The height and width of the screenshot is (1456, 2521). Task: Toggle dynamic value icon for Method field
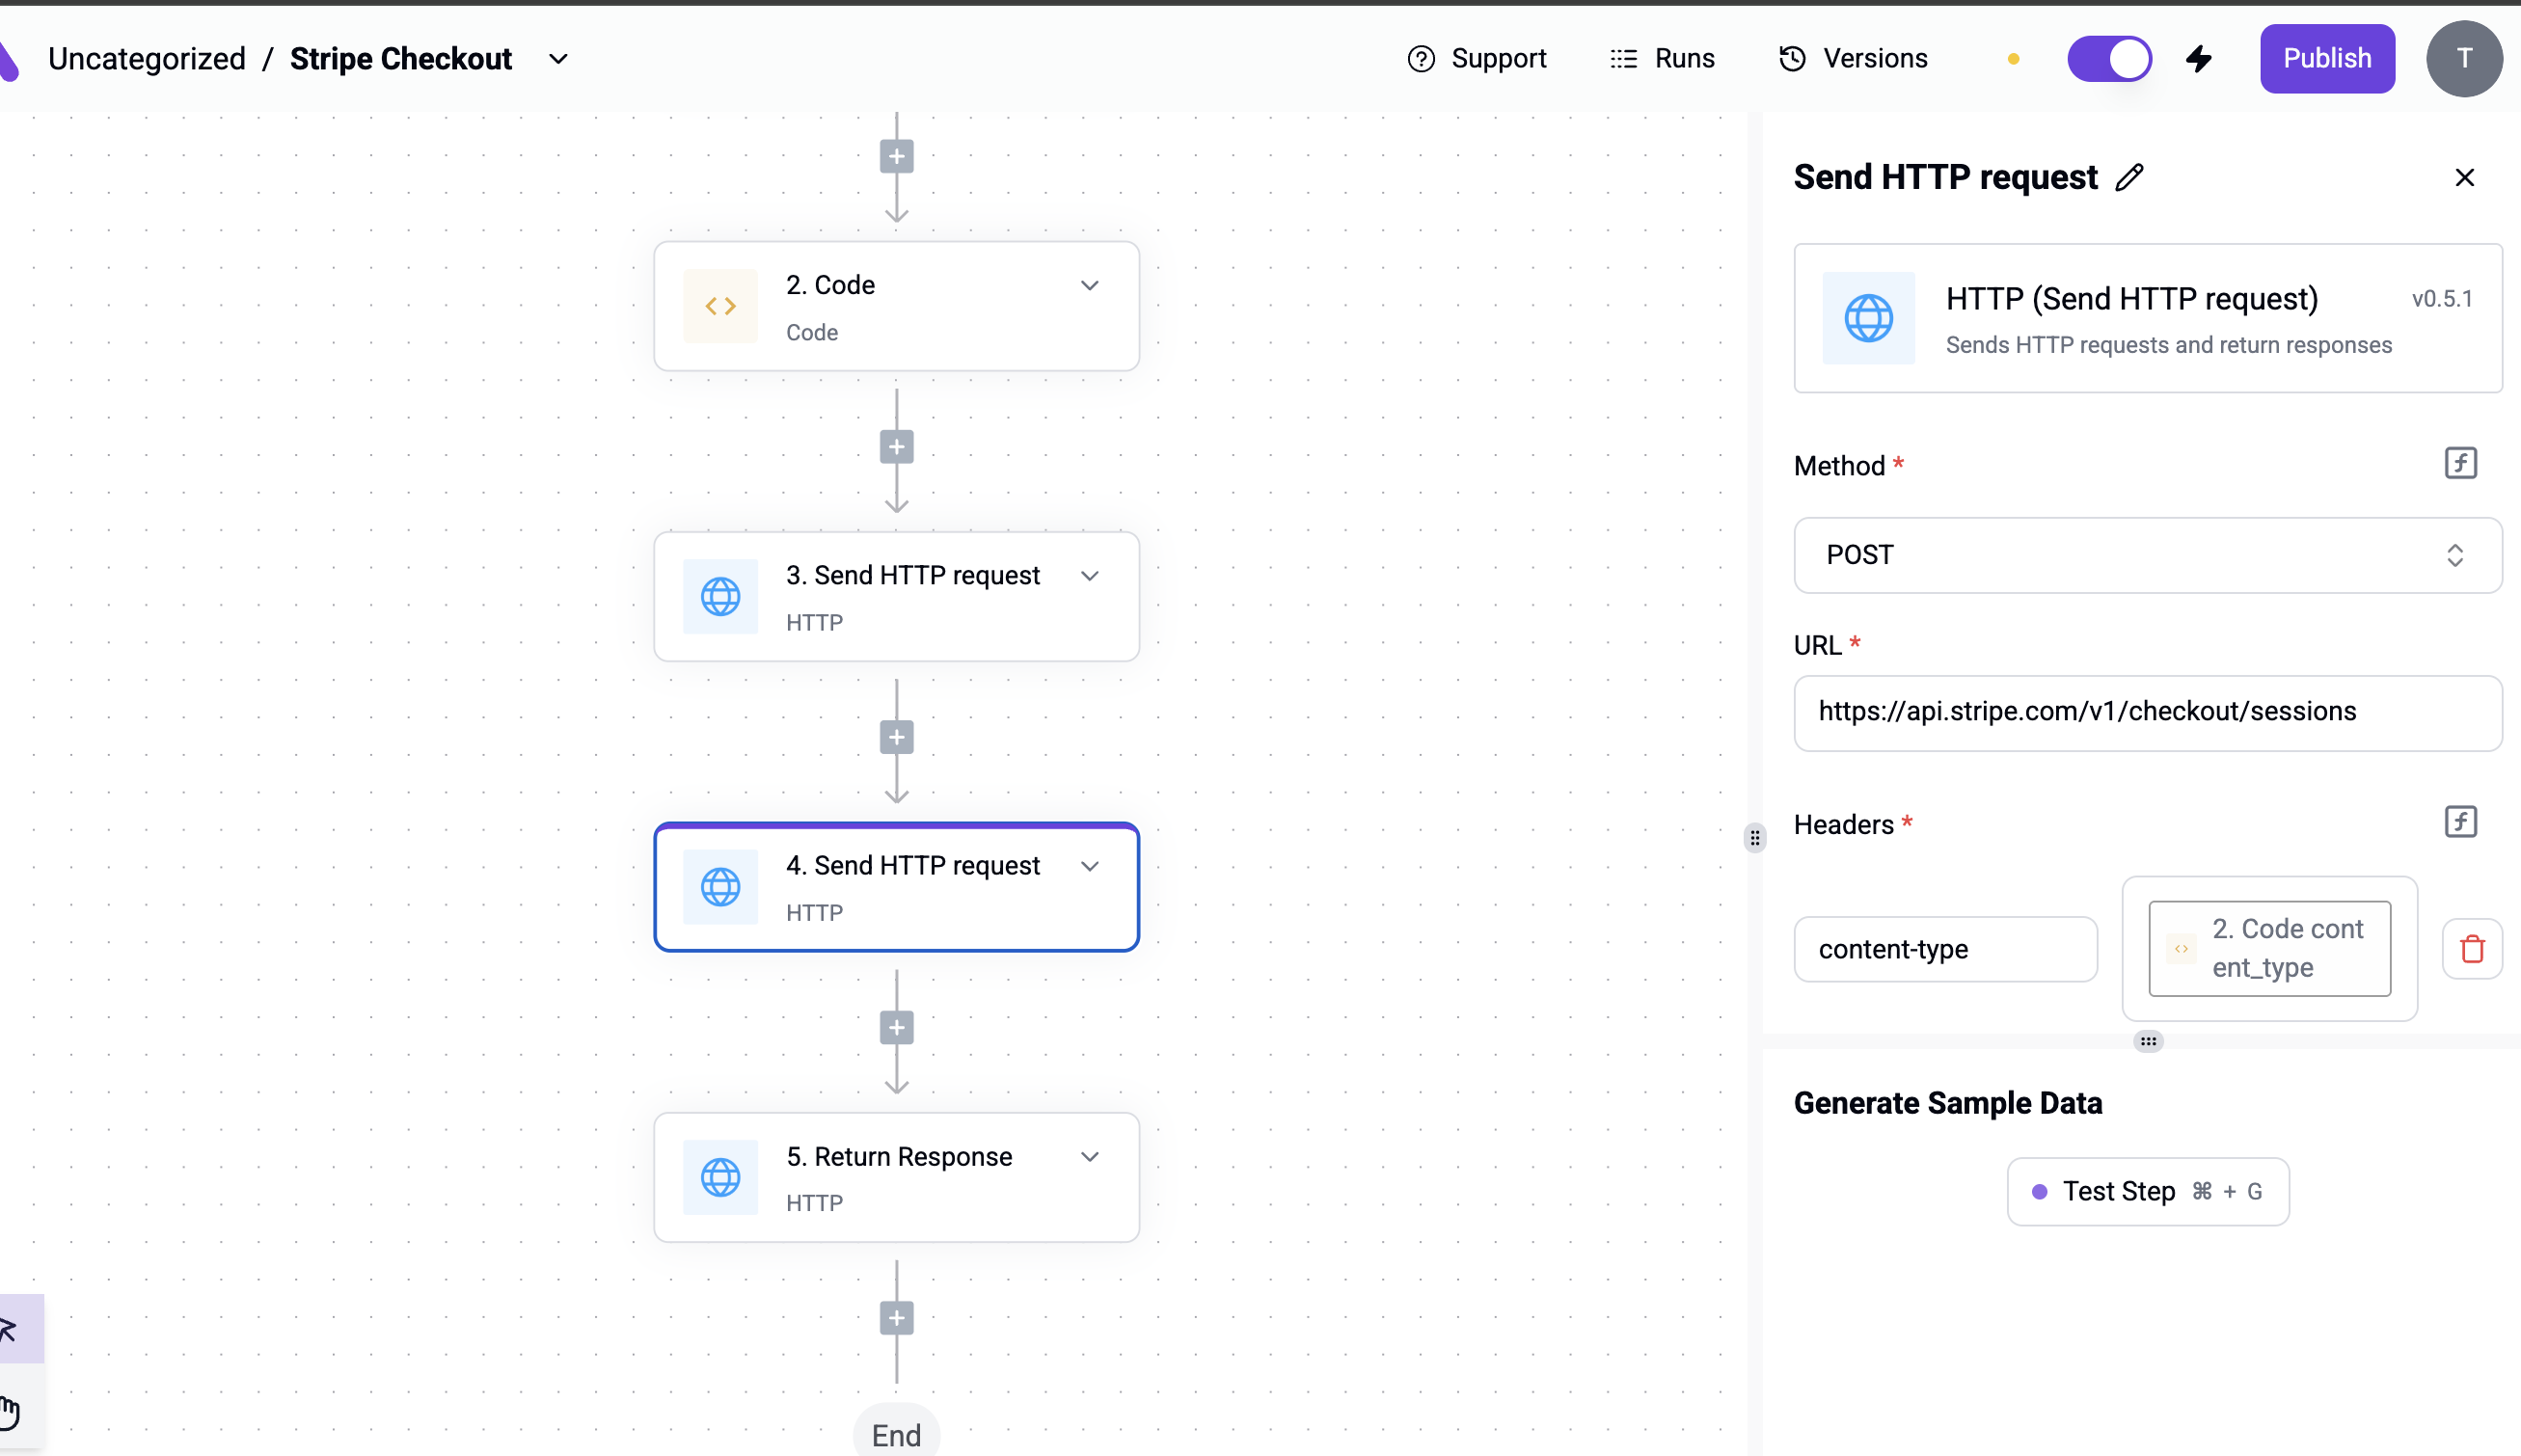pyautogui.click(x=2460, y=464)
